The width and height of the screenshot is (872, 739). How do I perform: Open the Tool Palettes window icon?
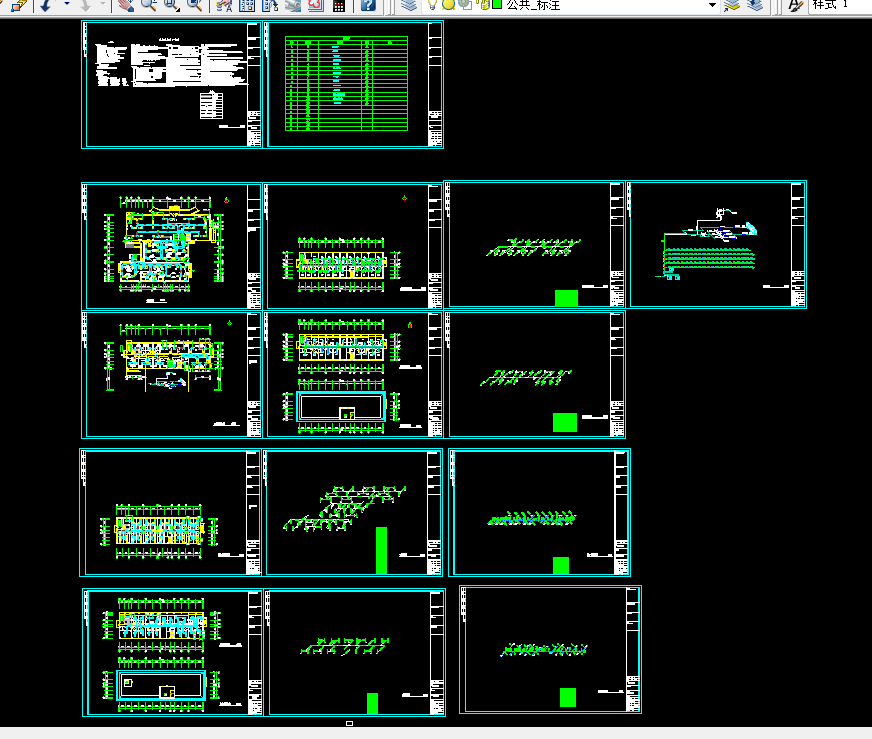coord(270,6)
